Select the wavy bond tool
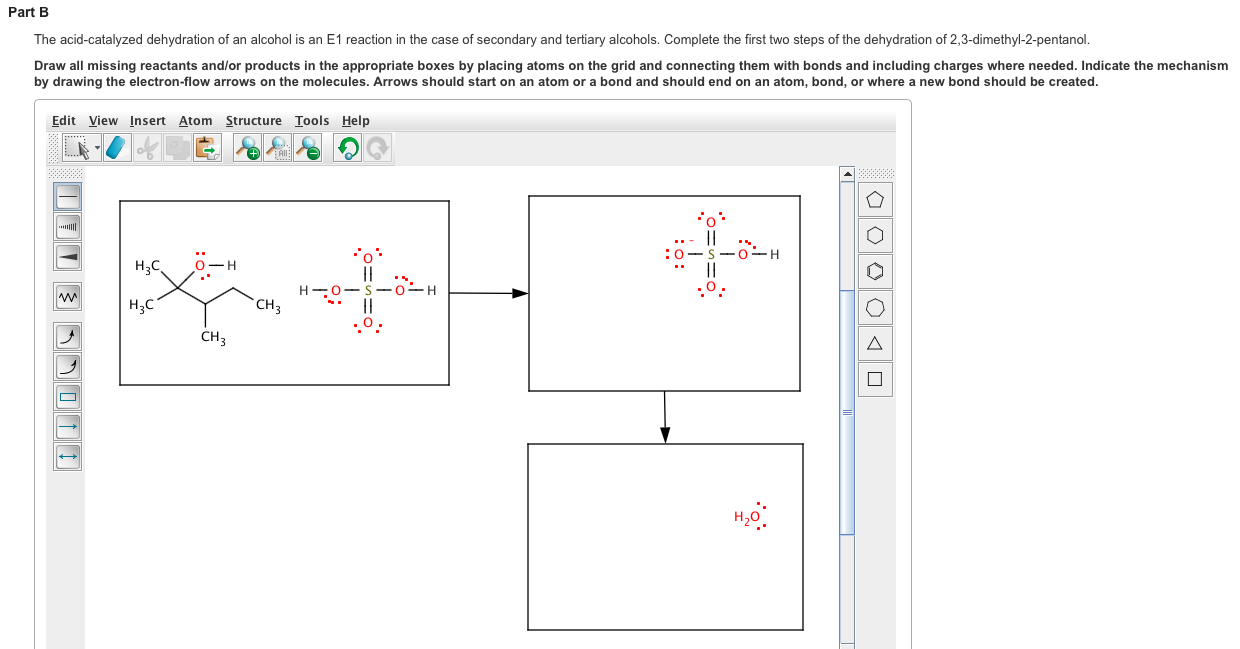This screenshot has height=649, width=1240. 66,298
